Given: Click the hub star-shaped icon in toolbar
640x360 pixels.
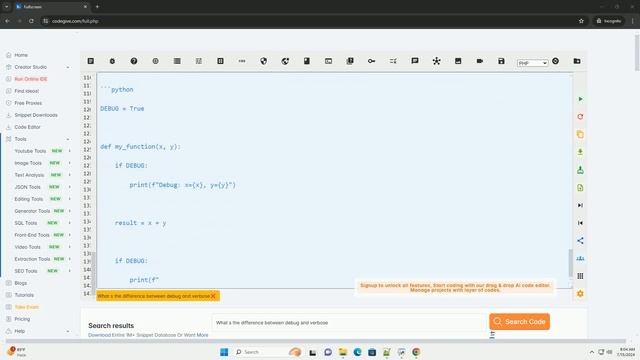Looking at the screenshot, I should point(436,61).
